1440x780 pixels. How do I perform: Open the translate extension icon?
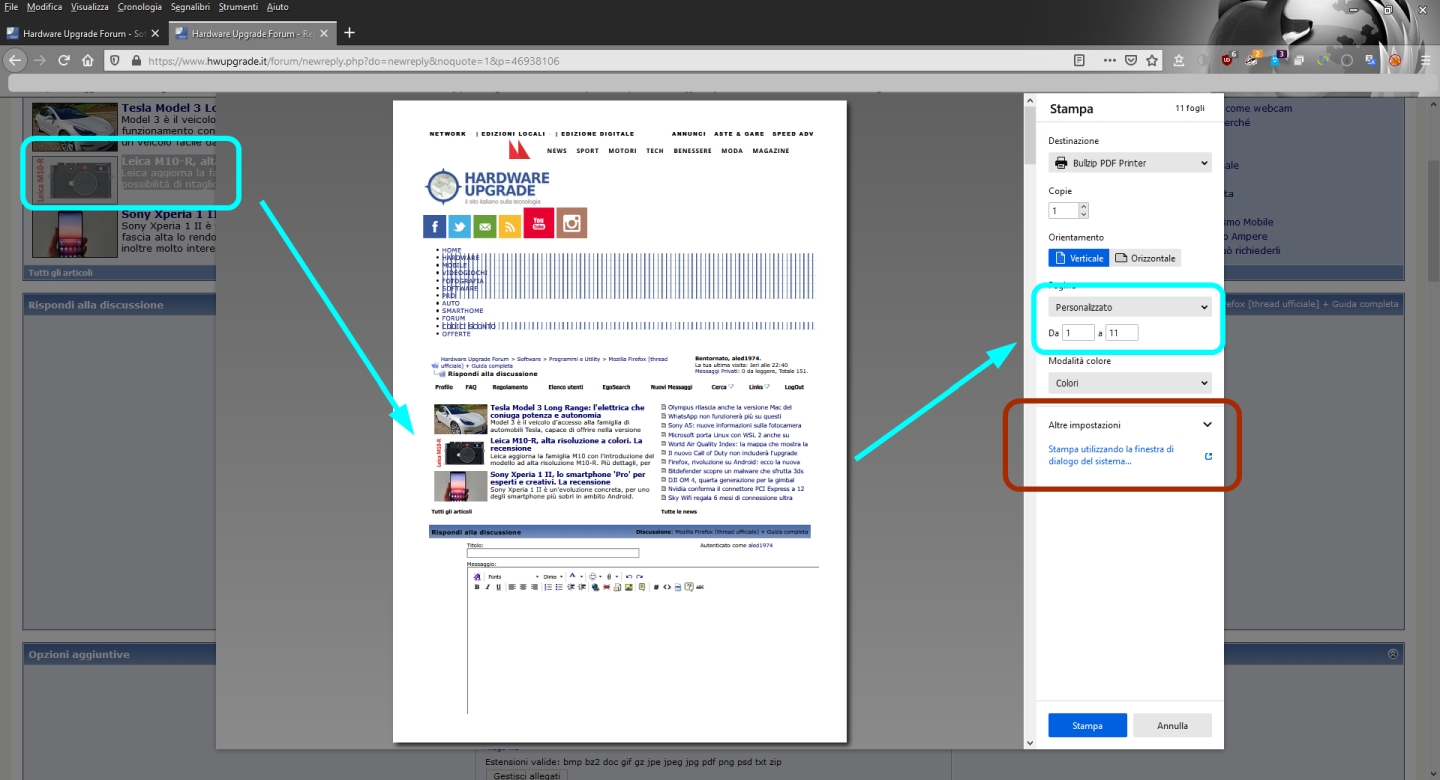click(1370, 60)
